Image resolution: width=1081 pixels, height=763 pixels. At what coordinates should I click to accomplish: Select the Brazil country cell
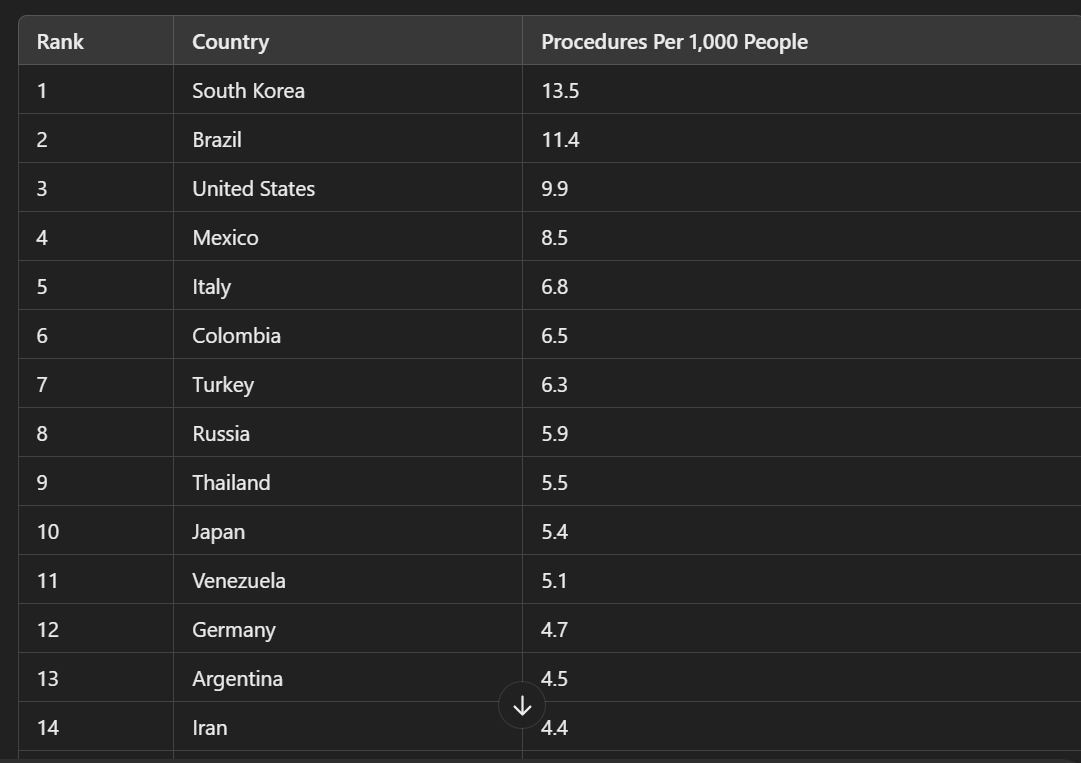[347, 139]
